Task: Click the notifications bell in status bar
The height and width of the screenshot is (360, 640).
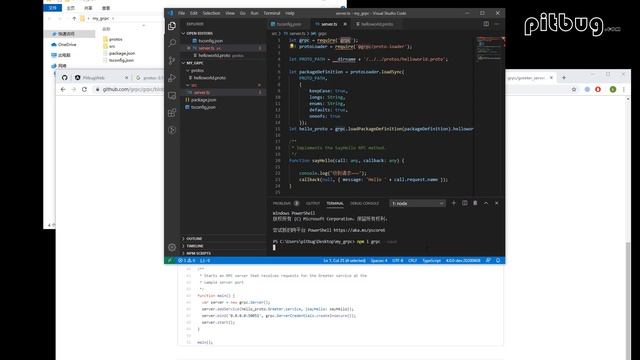Action: [498, 260]
